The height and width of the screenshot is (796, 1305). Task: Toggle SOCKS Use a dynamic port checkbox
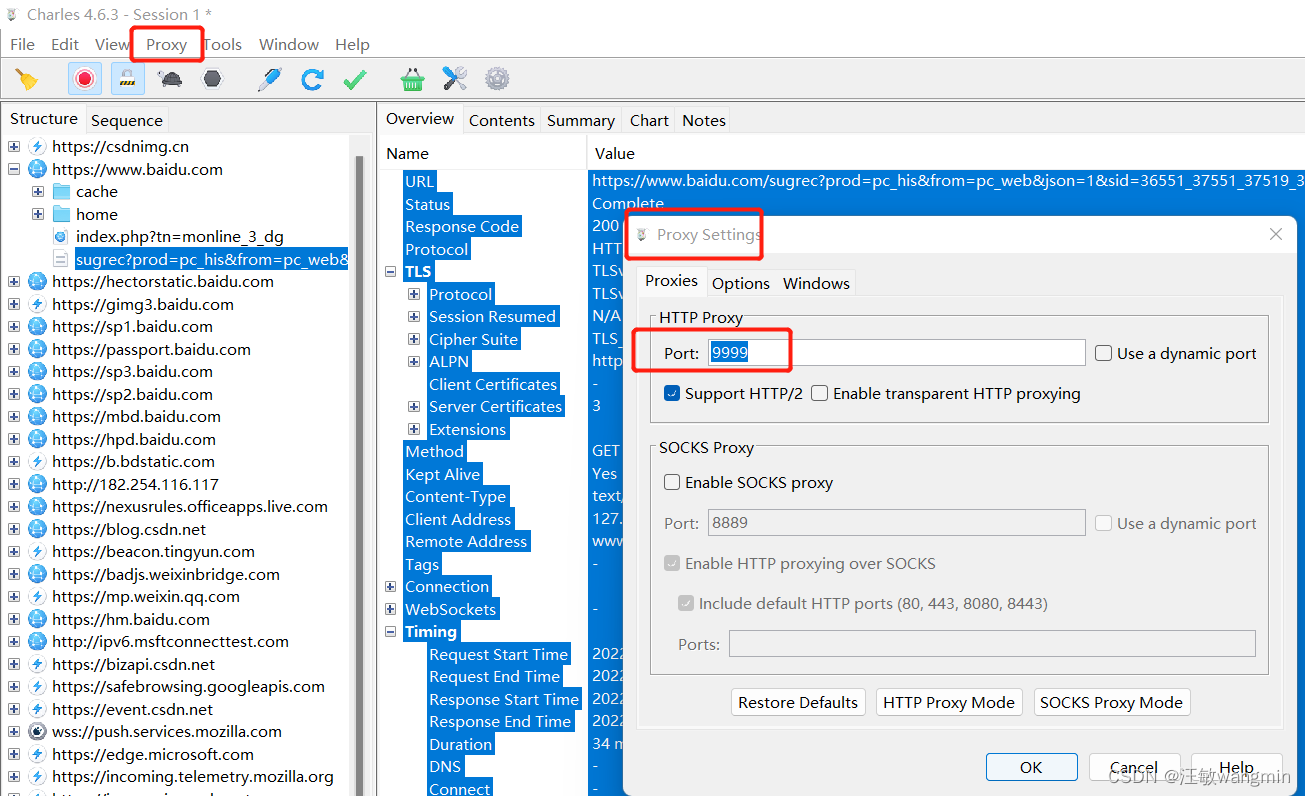tap(1104, 523)
